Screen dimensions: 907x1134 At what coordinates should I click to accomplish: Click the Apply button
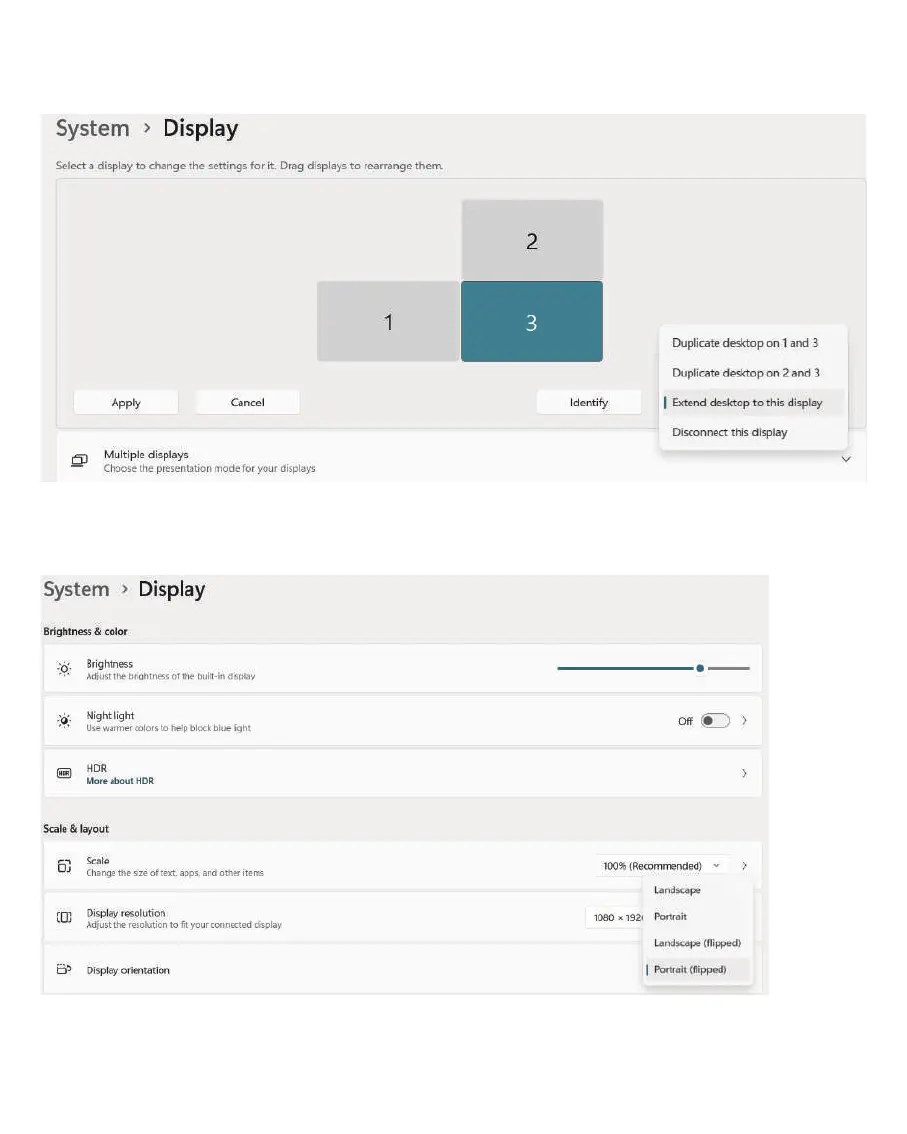click(x=126, y=402)
